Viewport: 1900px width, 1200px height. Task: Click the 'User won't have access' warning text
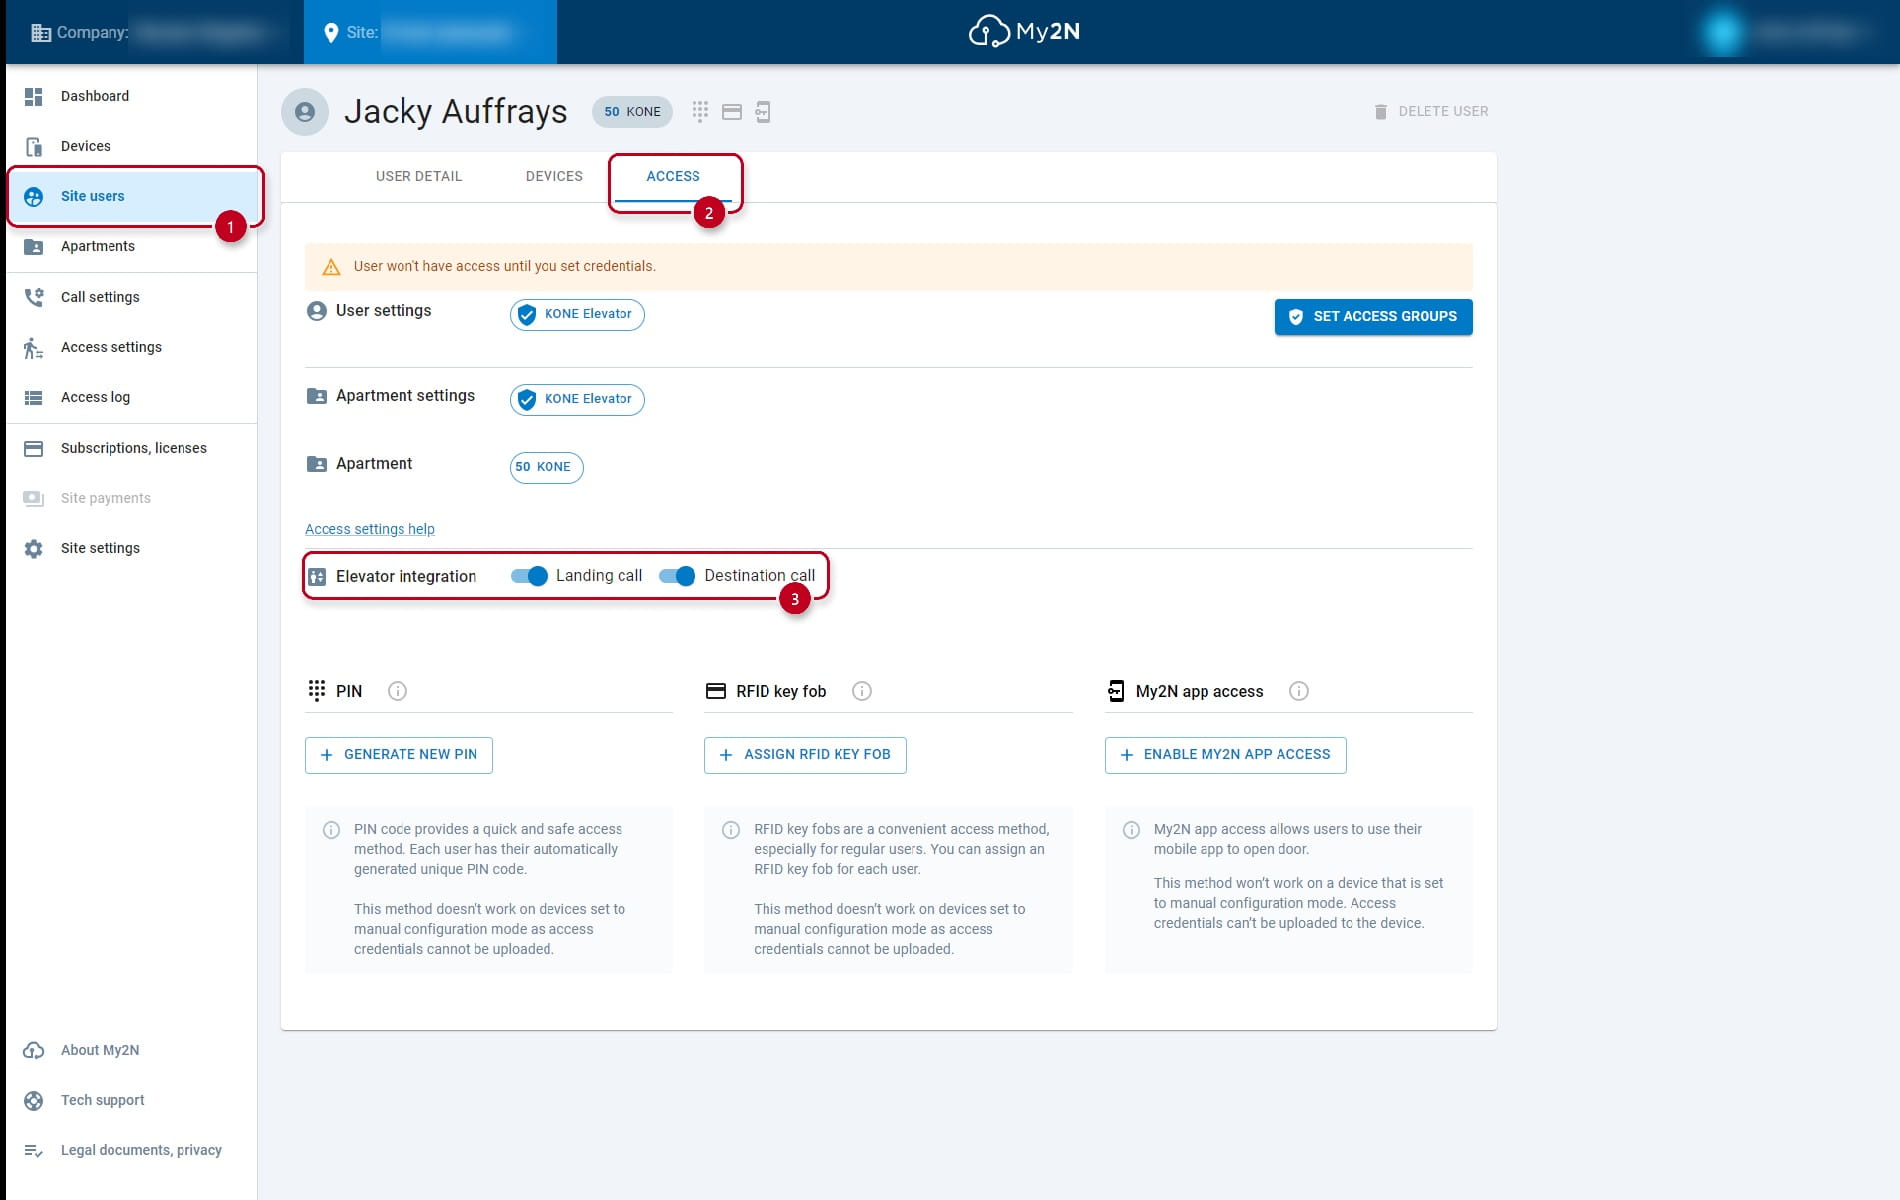505,267
